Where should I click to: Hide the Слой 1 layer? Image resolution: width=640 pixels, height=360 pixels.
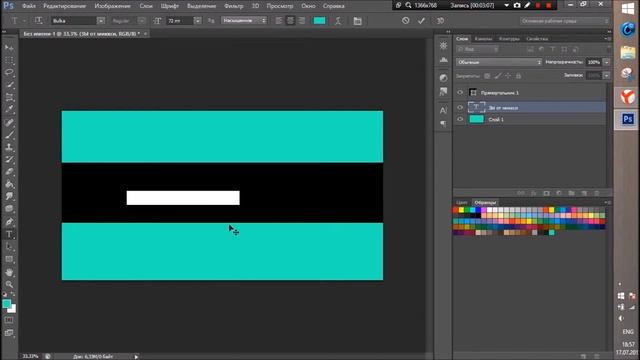click(460, 119)
